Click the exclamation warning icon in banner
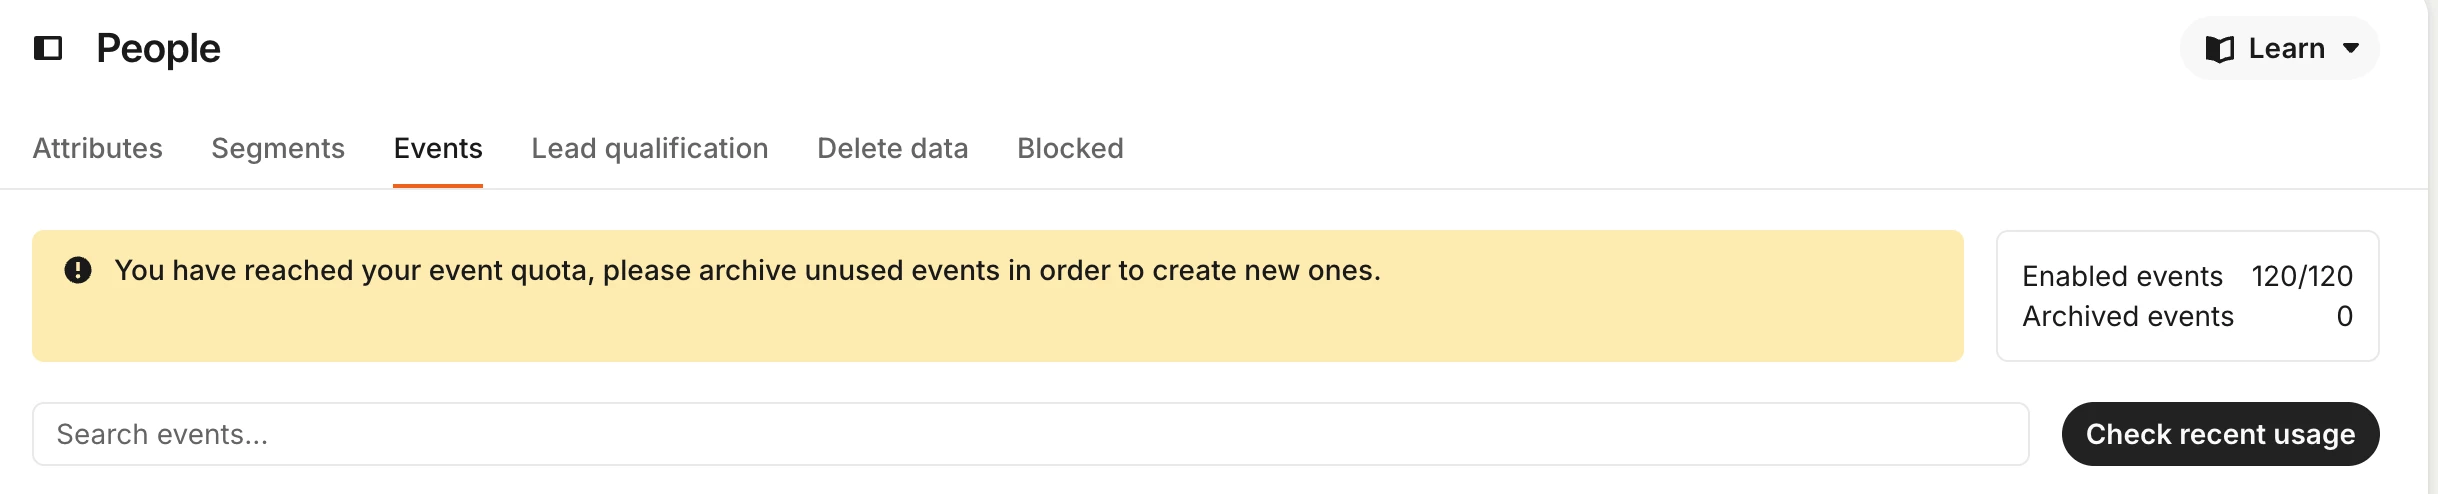The height and width of the screenshot is (494, 2438). 78,270
